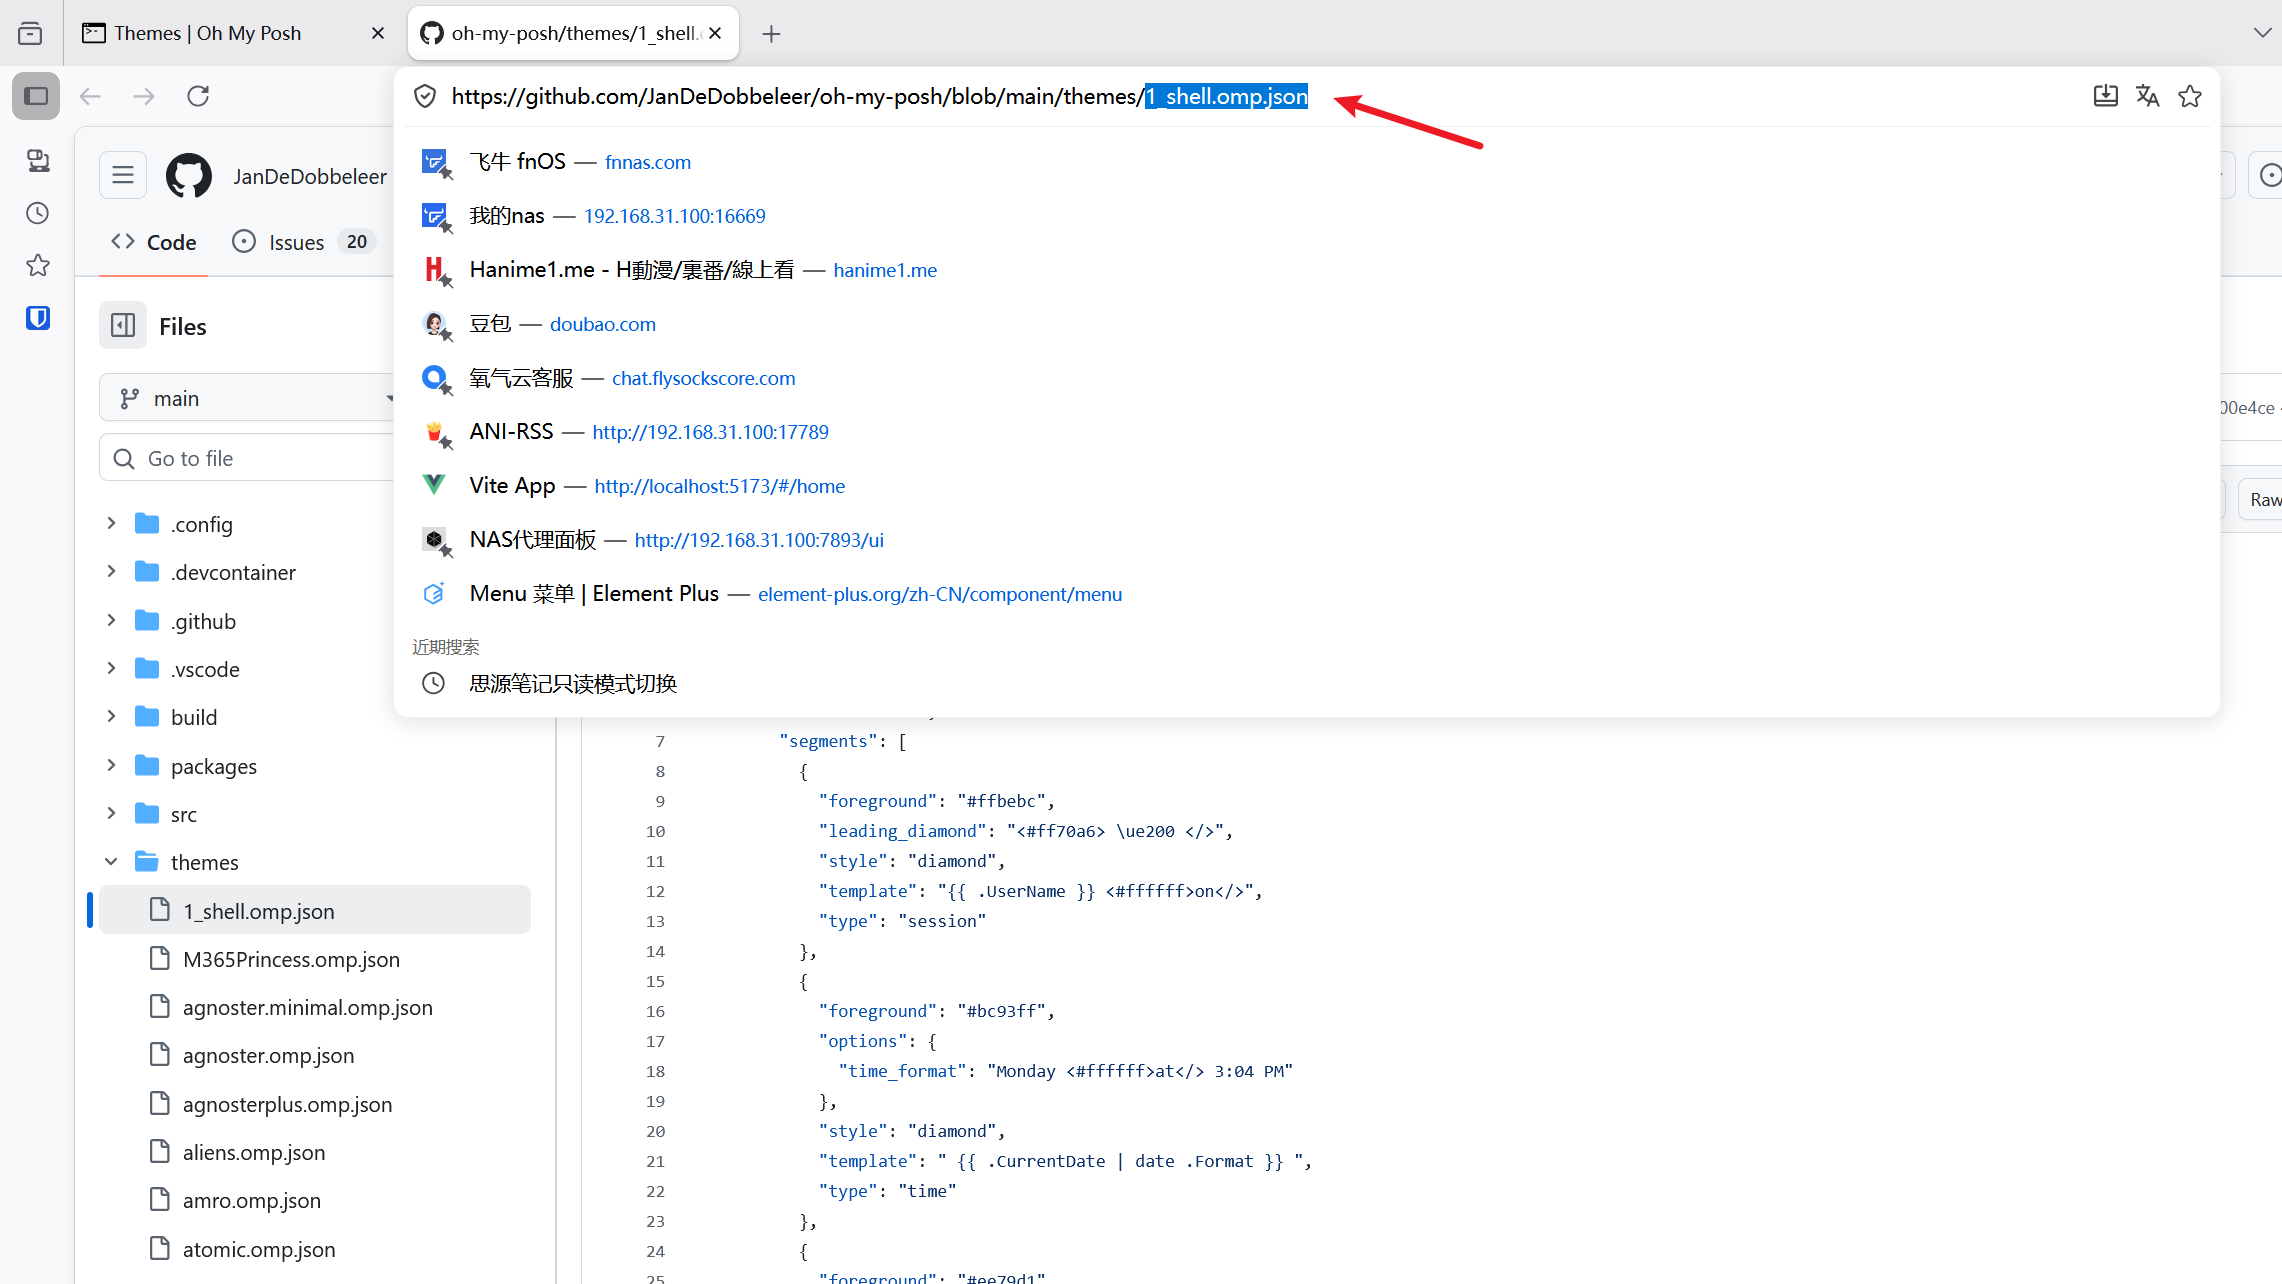This screenshot has height=1284, width=2282.
Task: Pick recent search 思源笔记只读模式切换
Action: pos(1306,684)
